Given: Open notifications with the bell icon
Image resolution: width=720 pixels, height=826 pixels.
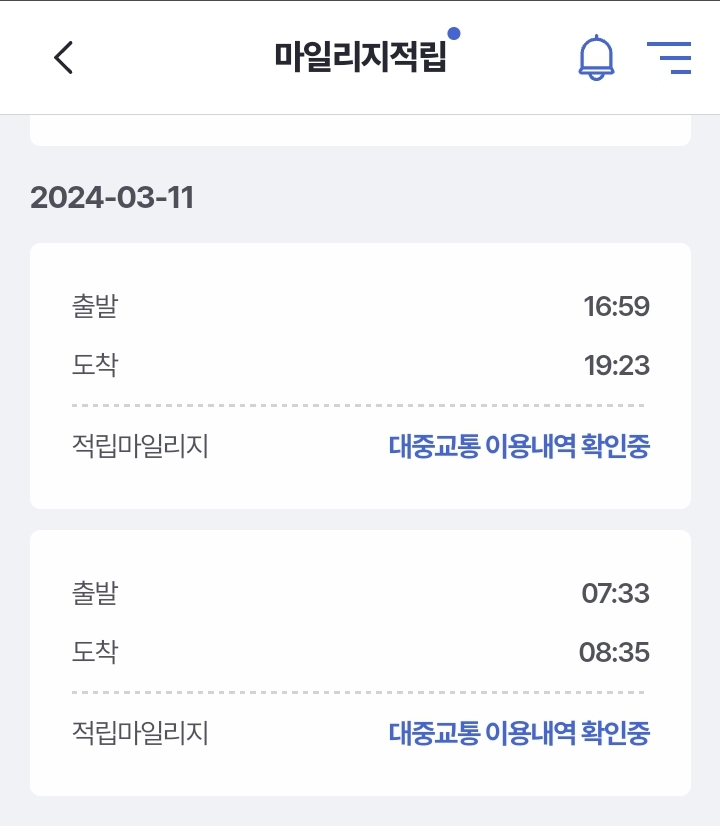Looking at the screenshot, I should tap(597, 57).
